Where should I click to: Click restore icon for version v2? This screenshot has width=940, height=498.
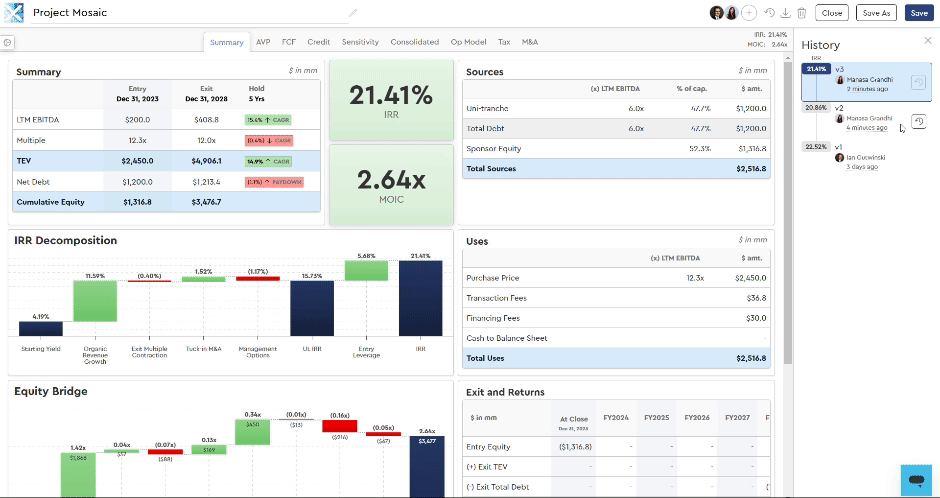coord(917,120)
